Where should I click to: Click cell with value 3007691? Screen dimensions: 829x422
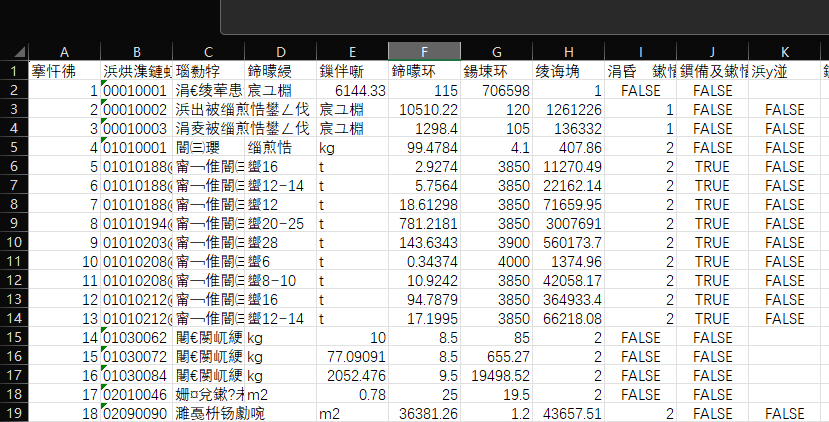click(568, 224)
